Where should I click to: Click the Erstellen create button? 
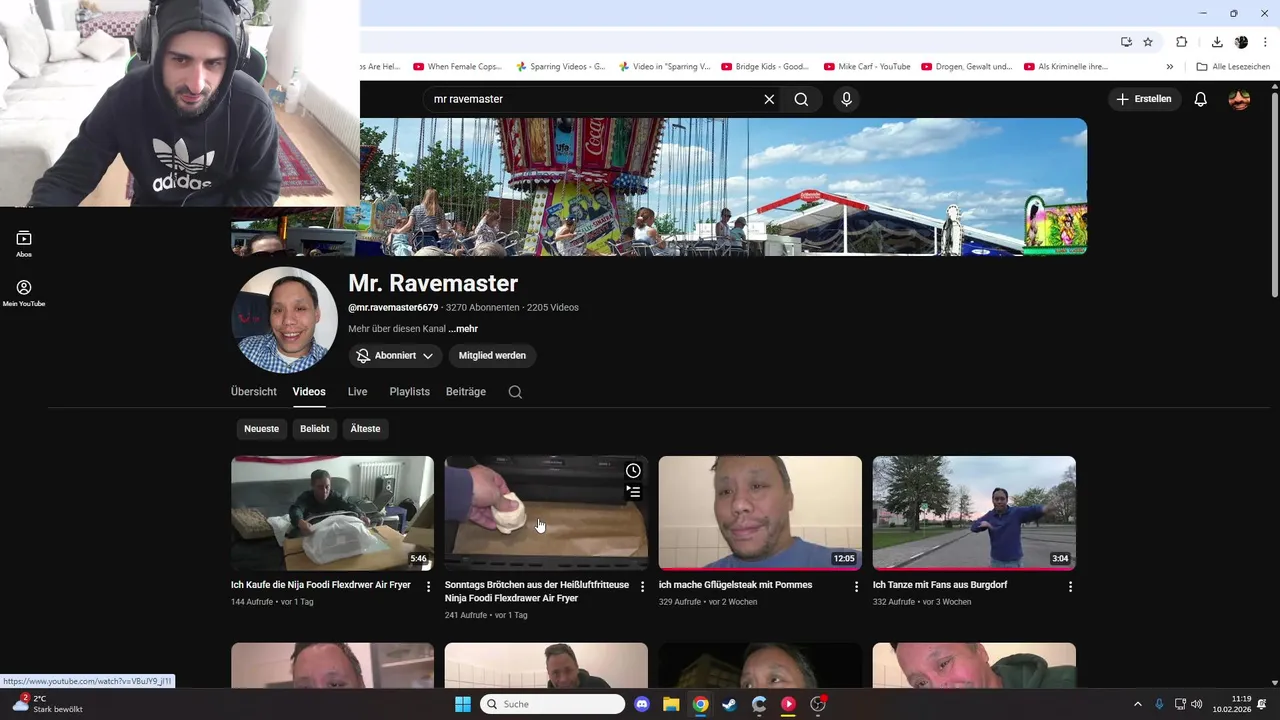[x=1144, y=99]
